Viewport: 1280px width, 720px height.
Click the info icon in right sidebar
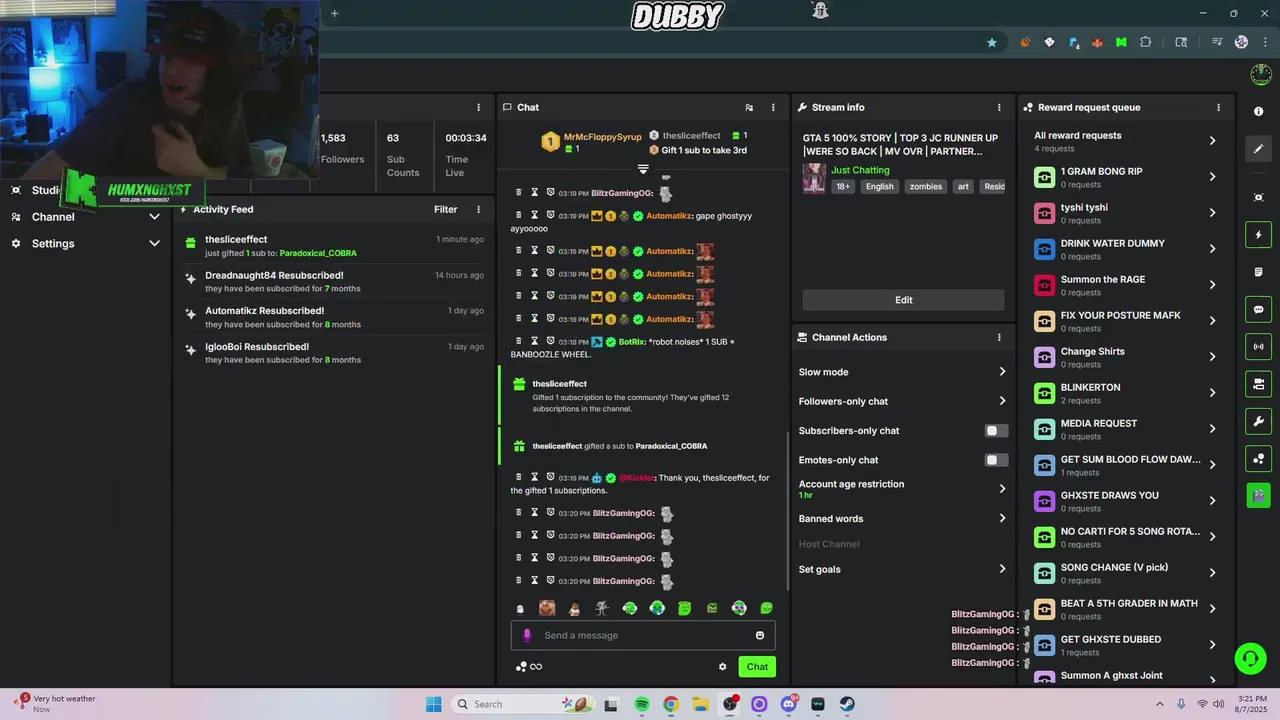pyautogui.click(x=1259, y=111)
